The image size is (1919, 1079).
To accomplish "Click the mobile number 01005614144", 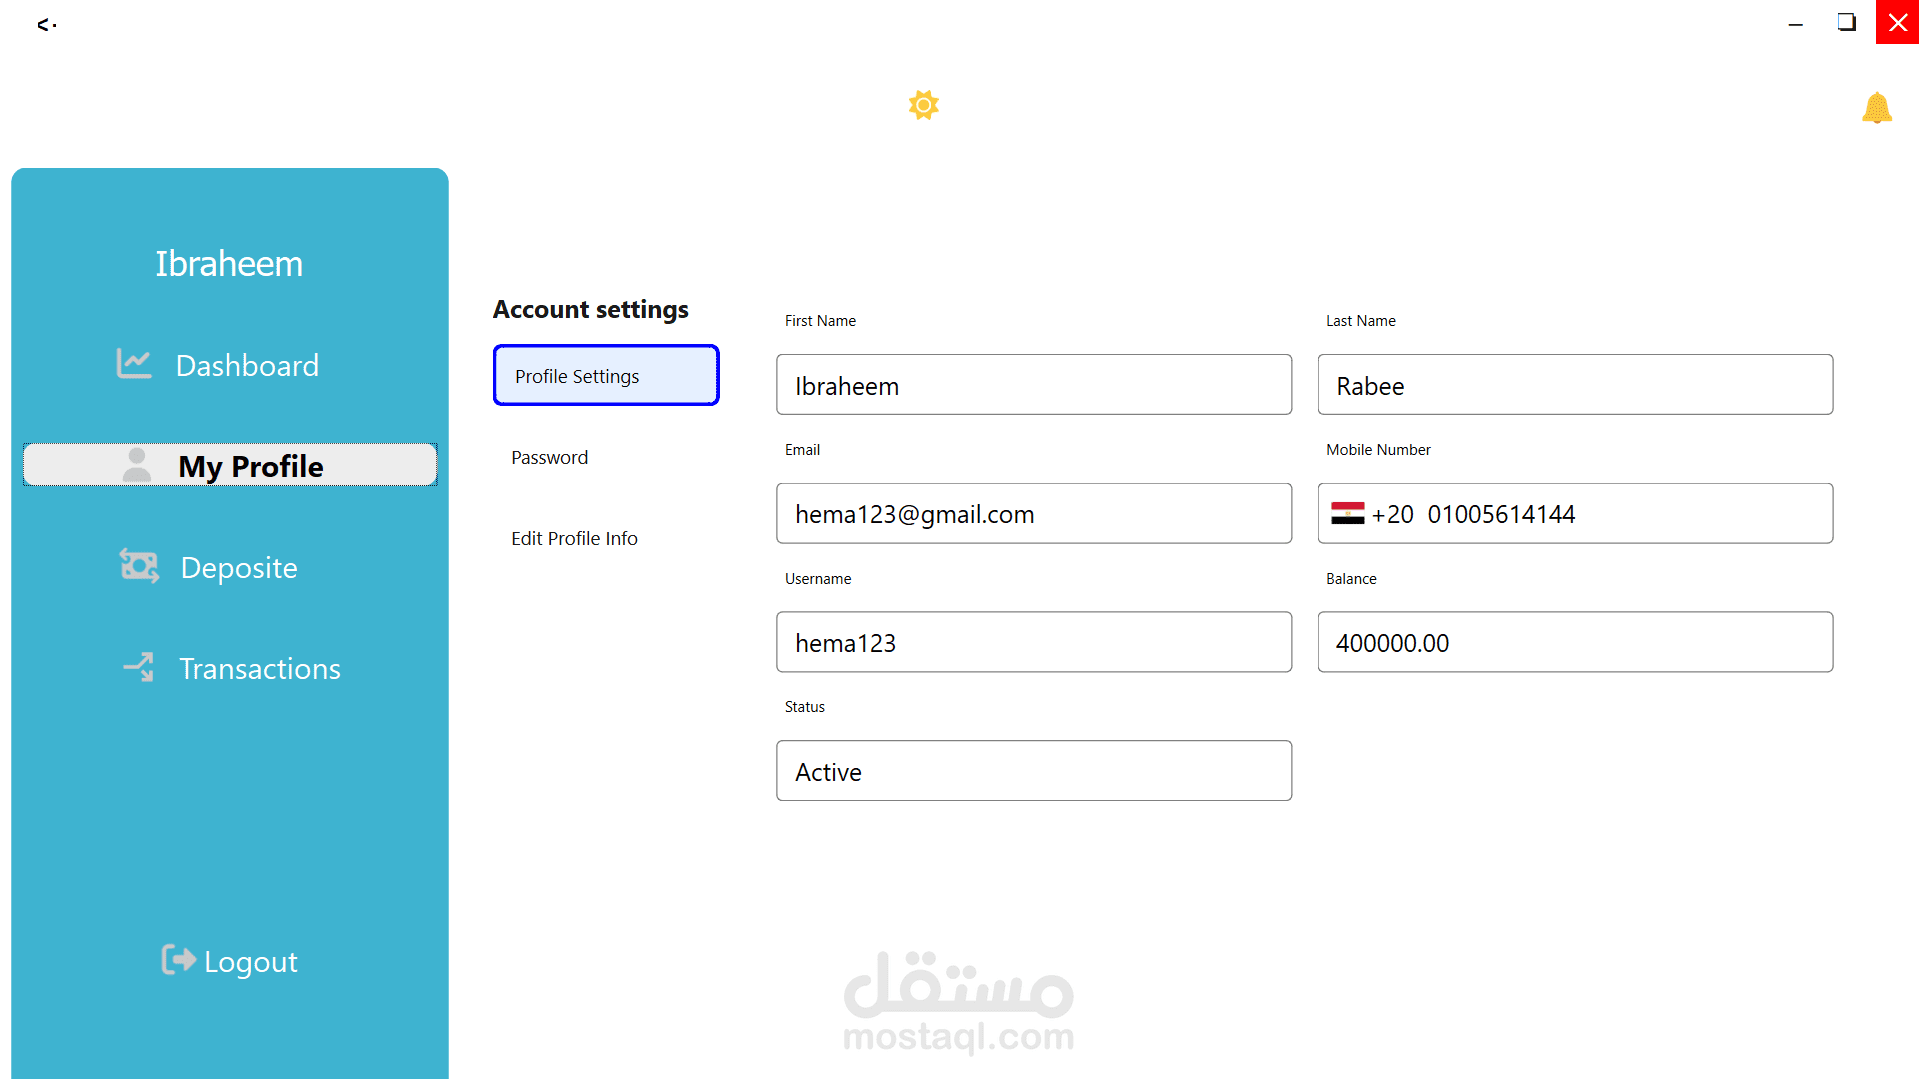I will click(1501, 514).
